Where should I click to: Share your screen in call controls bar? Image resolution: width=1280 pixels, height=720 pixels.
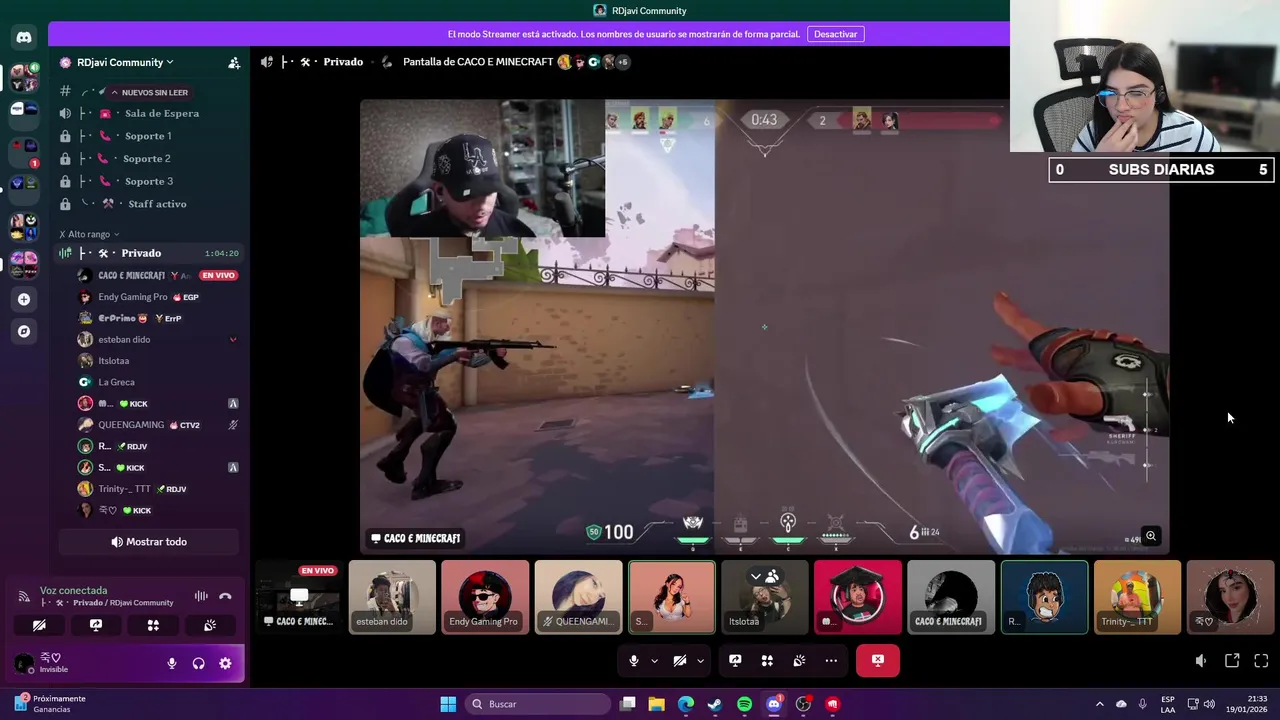click(735, 661)
